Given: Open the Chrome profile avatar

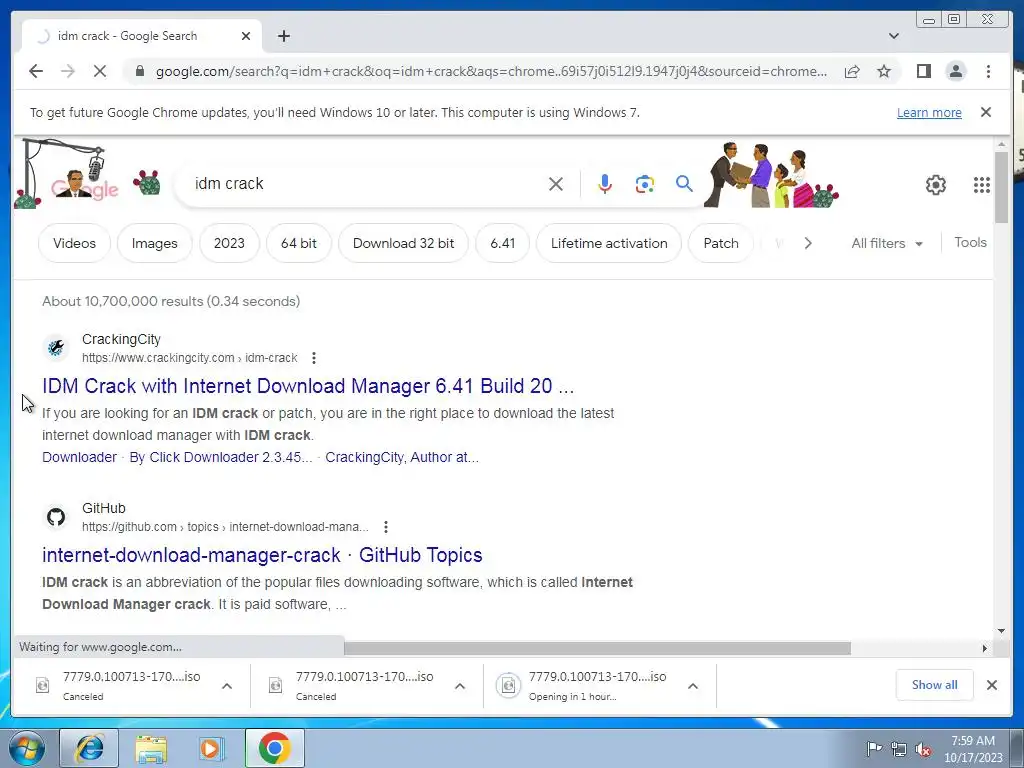Looking at the screenshot, I should [955, 71].
